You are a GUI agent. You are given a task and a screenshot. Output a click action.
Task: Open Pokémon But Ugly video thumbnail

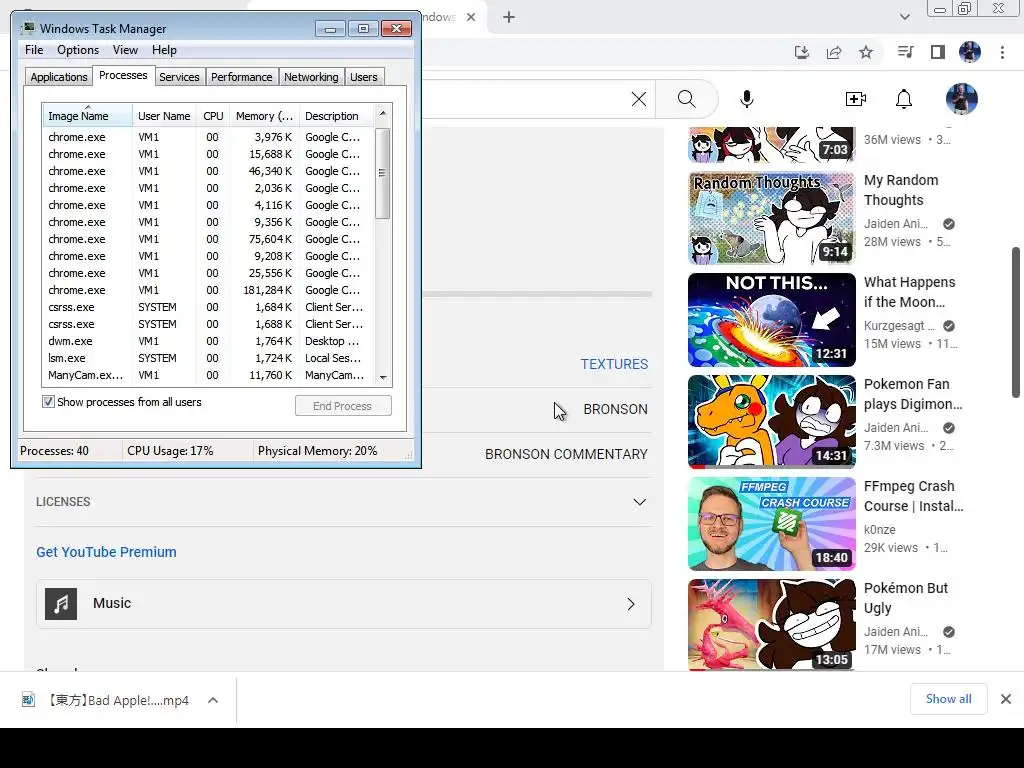pos(771,625)
